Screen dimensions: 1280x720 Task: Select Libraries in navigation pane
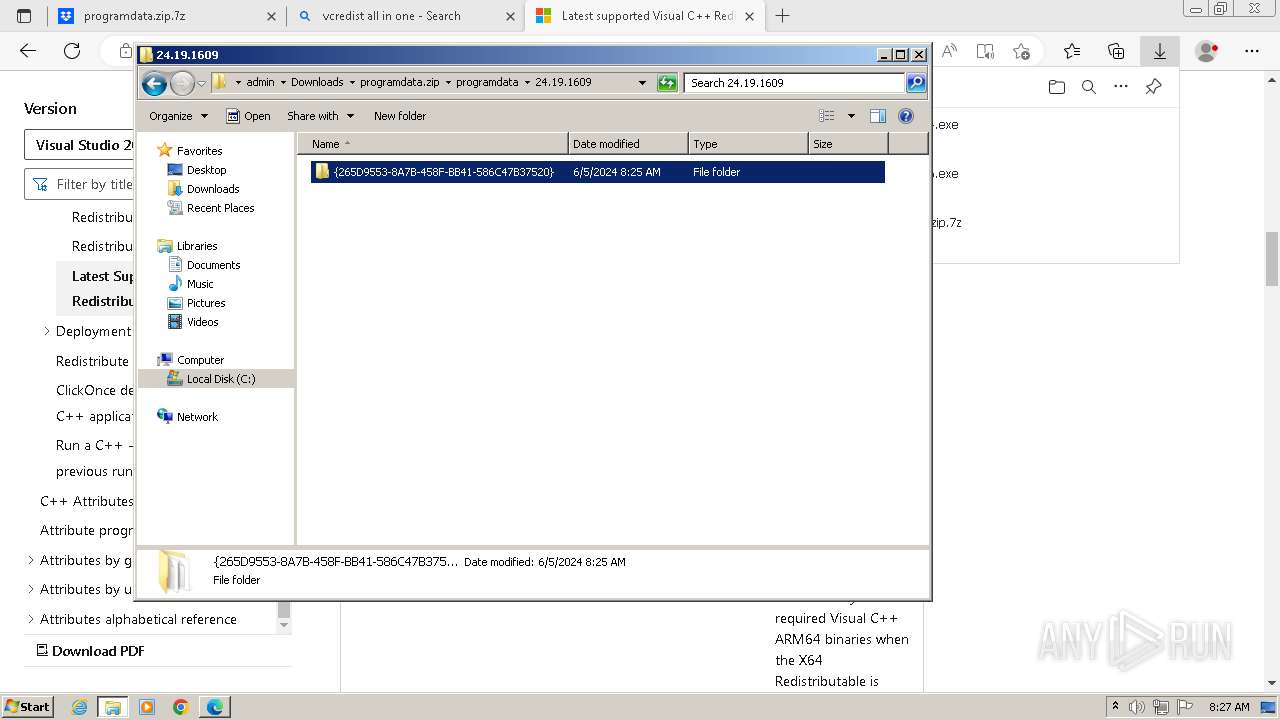[197, 246]
